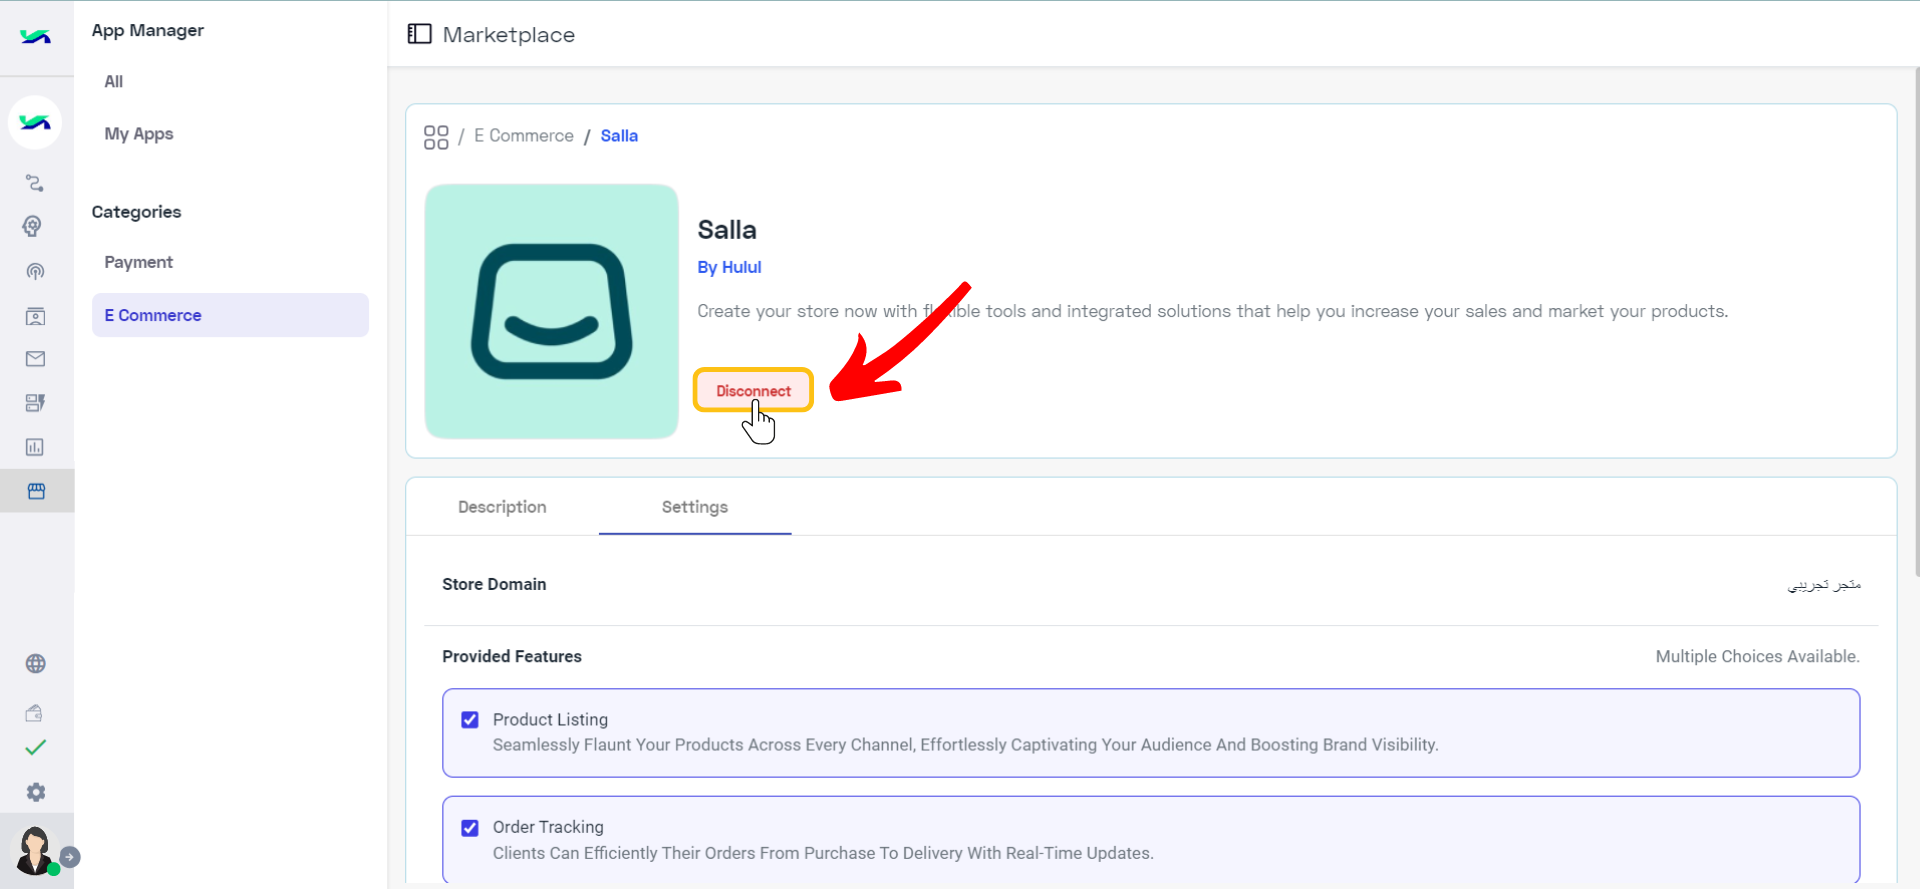Click the Product Listing feature card

[x=1151, y=733]
